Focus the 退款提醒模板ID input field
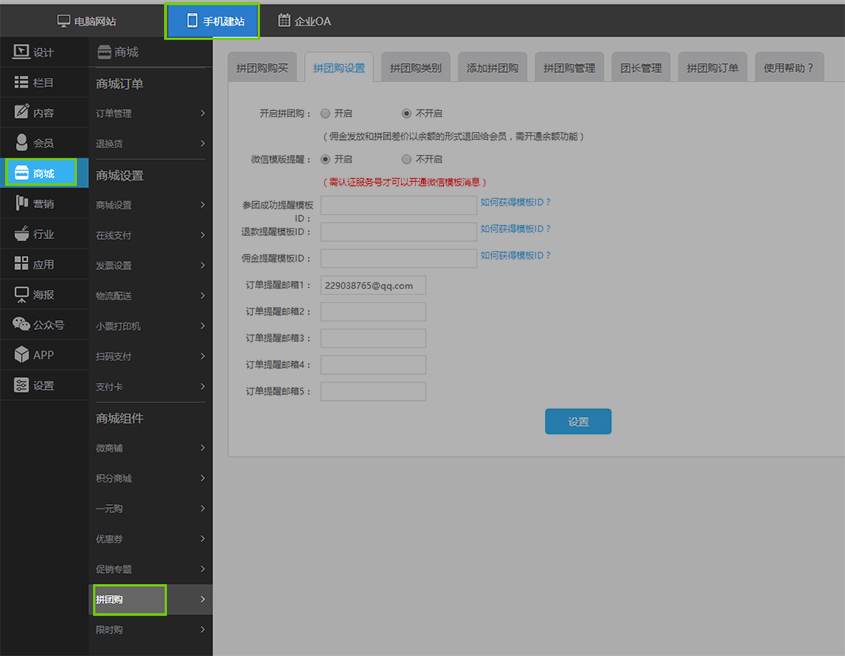Image resolution: width=845 pixels, height=656 pixels. point(398,232)
